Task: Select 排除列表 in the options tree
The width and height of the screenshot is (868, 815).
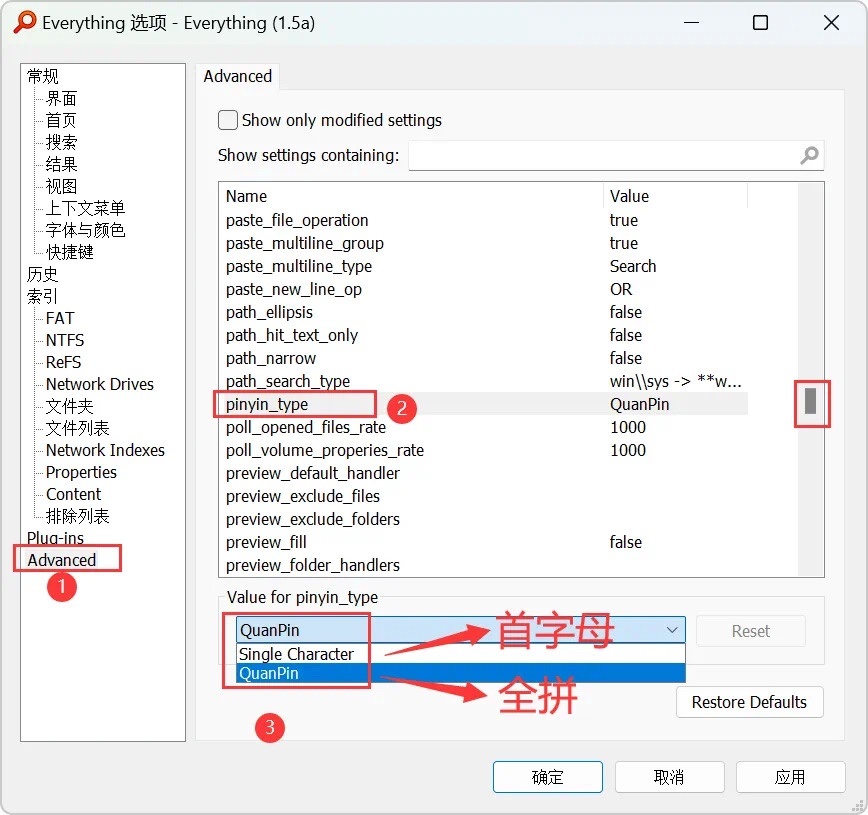Action: pos(78,516)
